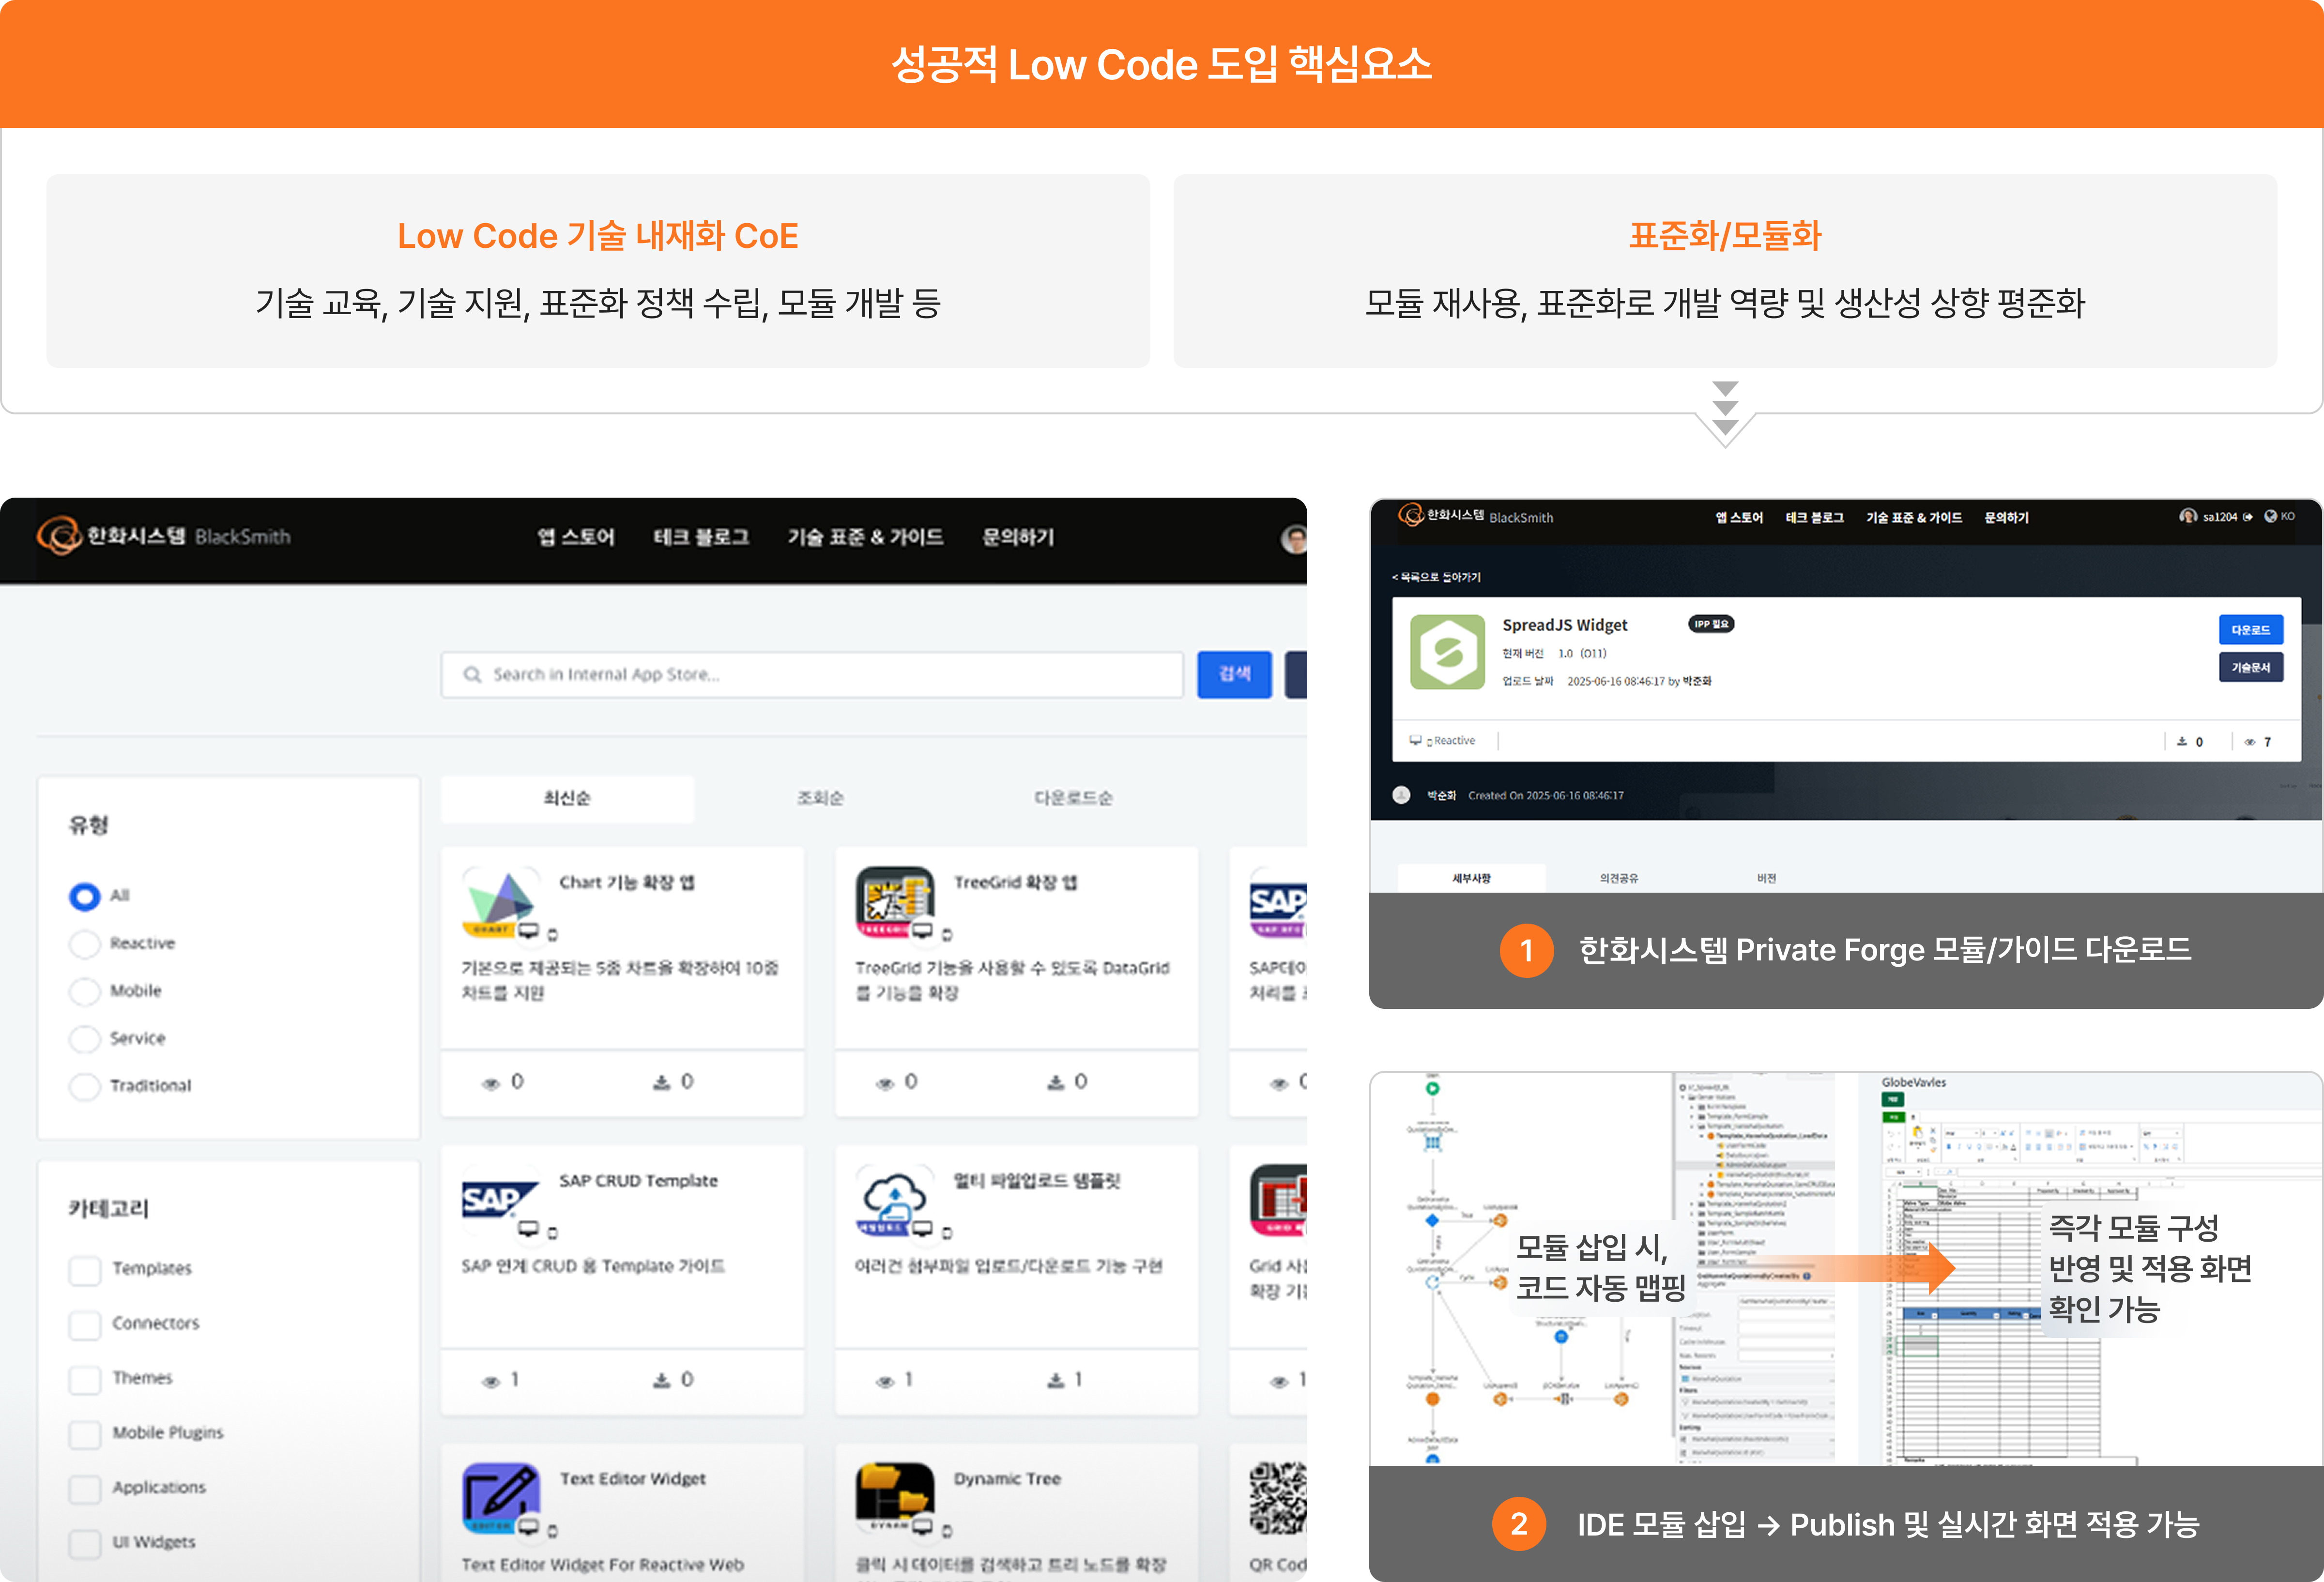Select the Reactive type radio button

tap(85, 943)
